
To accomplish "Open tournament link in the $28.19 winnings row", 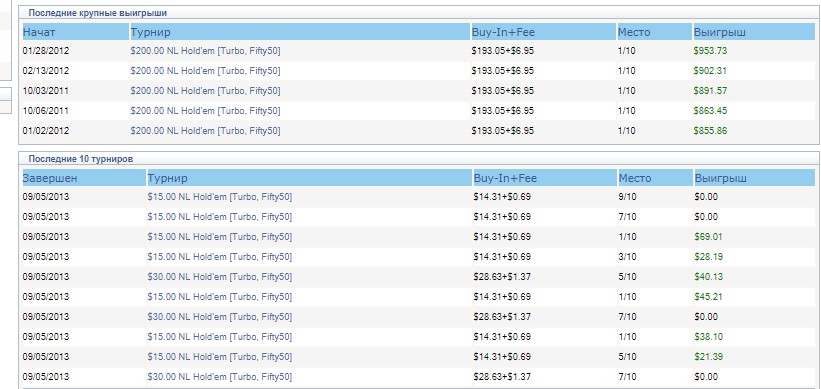I will tap(220, 257).
